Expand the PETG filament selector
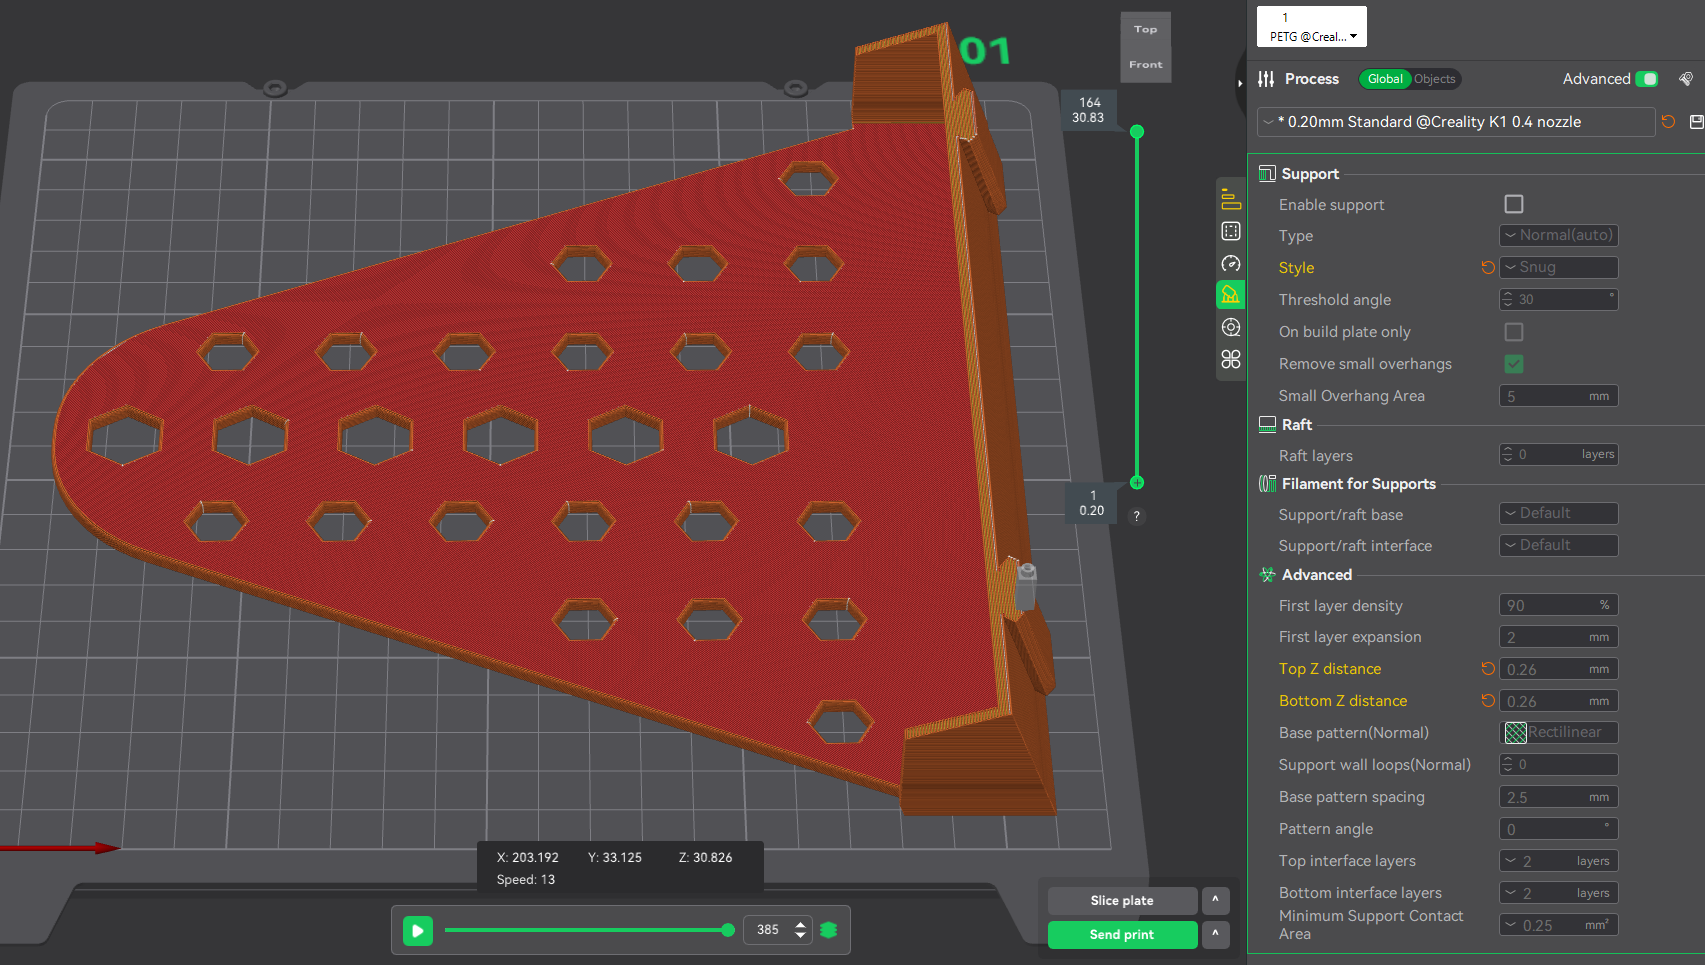Image resolution: width=1705 pixels, height=965 pixels. (1312, 27)
